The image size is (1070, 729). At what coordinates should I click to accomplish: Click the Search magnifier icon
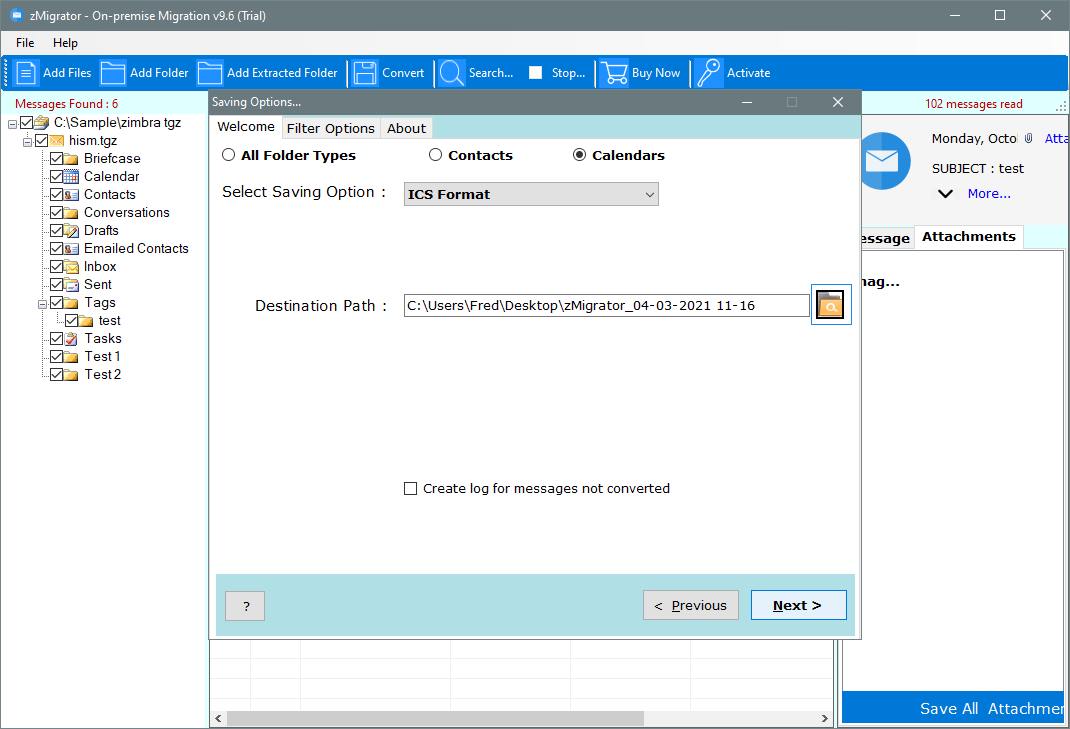(x=451, y=73)
